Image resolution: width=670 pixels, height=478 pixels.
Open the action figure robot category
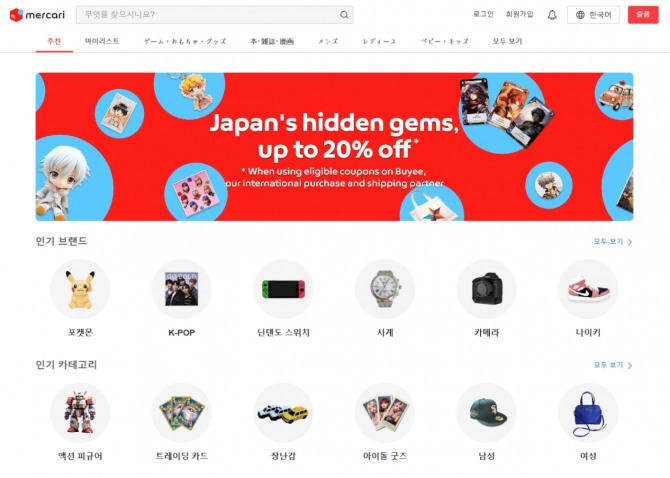coord(80,413)
